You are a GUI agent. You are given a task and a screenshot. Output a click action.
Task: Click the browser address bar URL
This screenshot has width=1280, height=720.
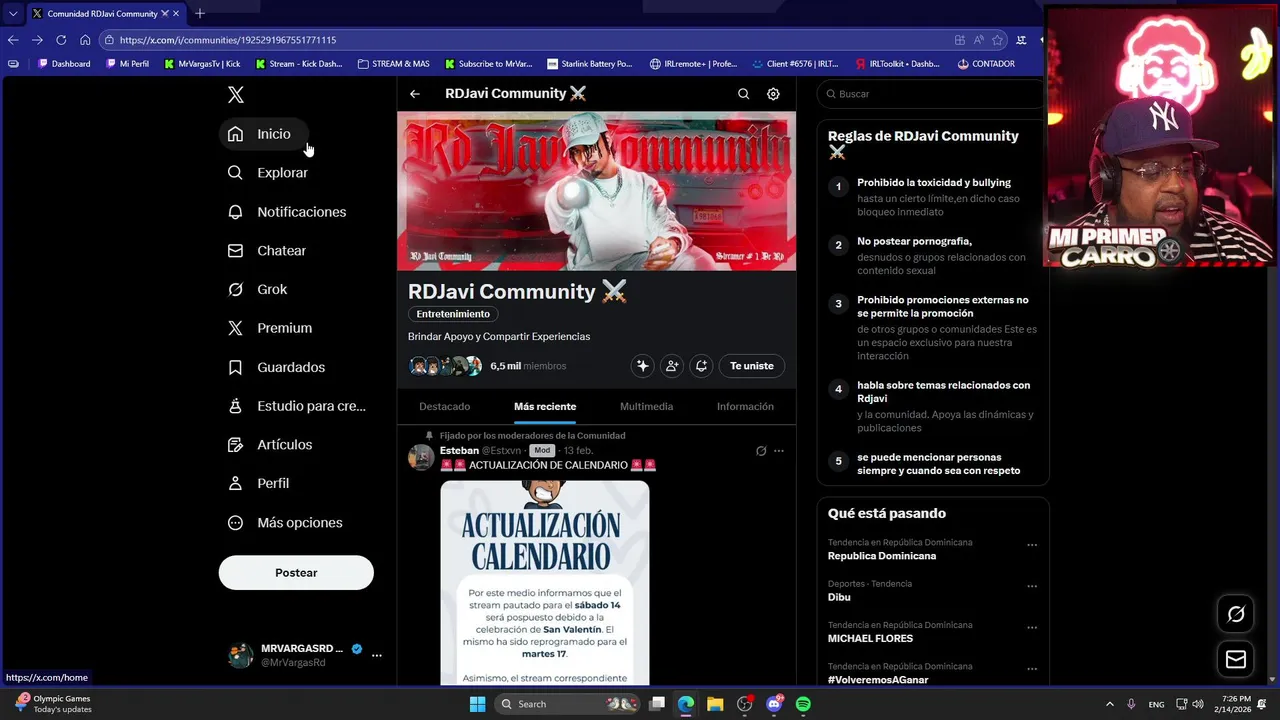coord(227,40)
